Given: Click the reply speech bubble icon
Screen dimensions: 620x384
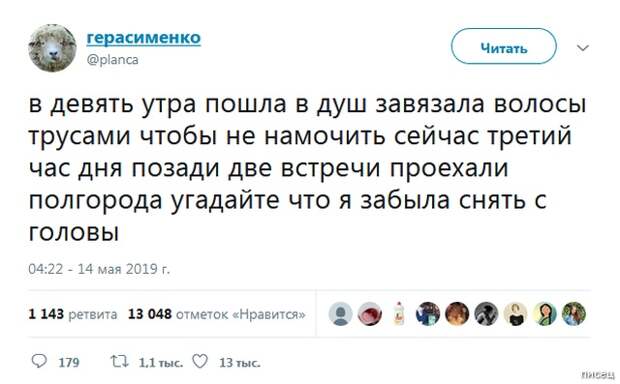Looking at the screenshot, I should coord(39,361).
